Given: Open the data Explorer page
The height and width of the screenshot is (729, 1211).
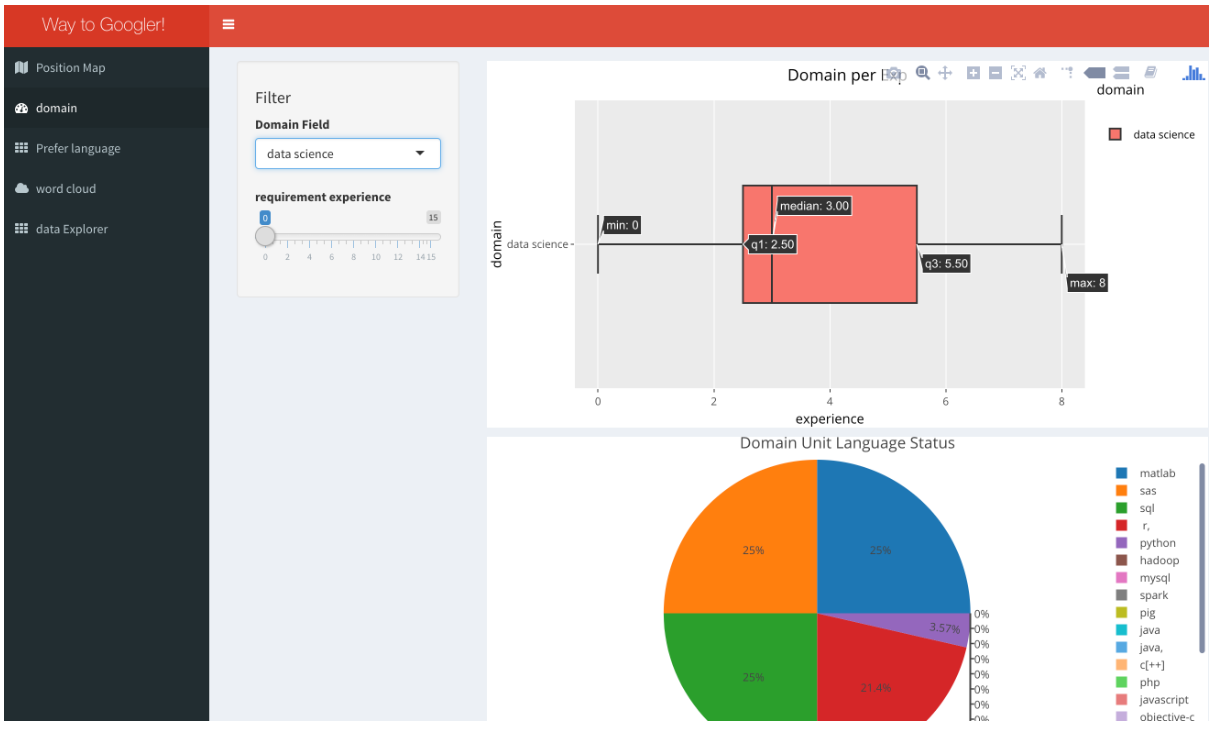Looking at the screenshot, I should [x=107, y=229].
